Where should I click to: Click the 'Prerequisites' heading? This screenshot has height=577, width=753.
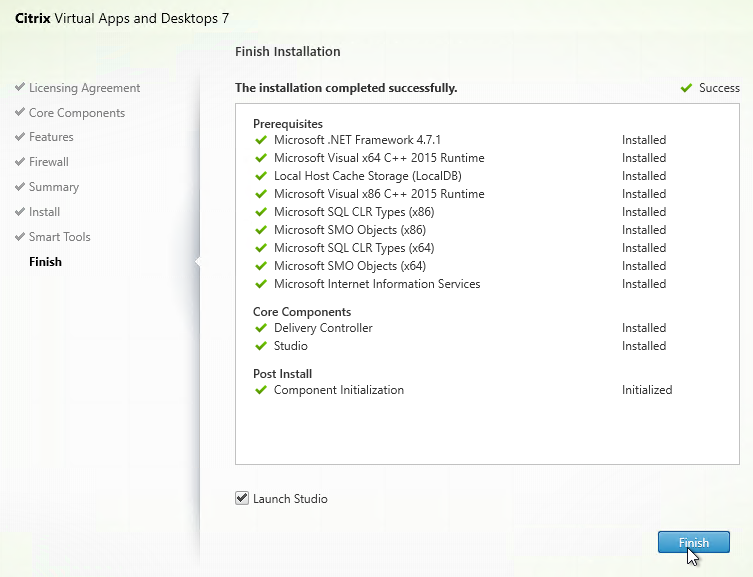pos(288,124)
